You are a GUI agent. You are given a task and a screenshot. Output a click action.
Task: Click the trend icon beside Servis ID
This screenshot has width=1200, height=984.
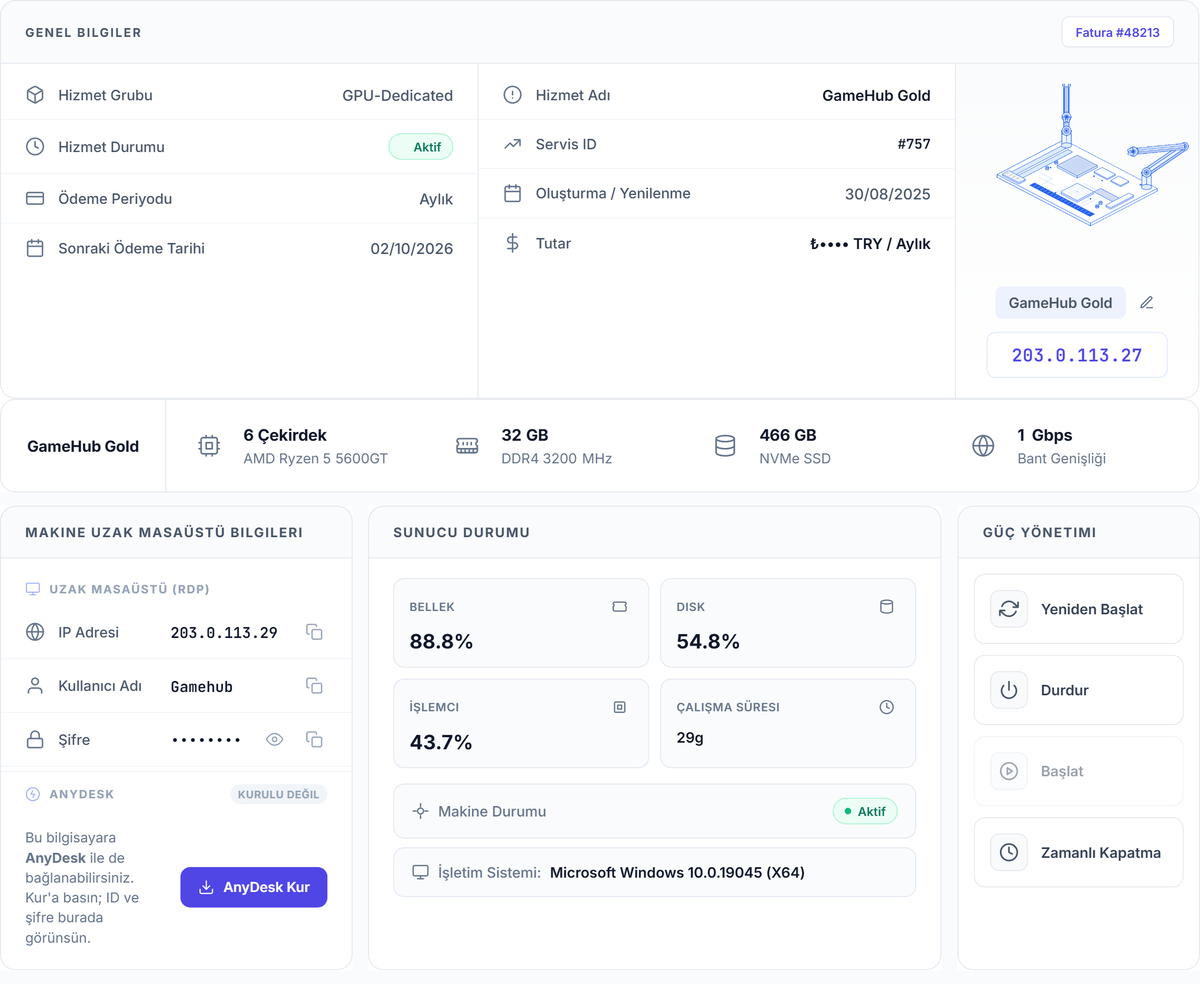(x=512, y=144)
